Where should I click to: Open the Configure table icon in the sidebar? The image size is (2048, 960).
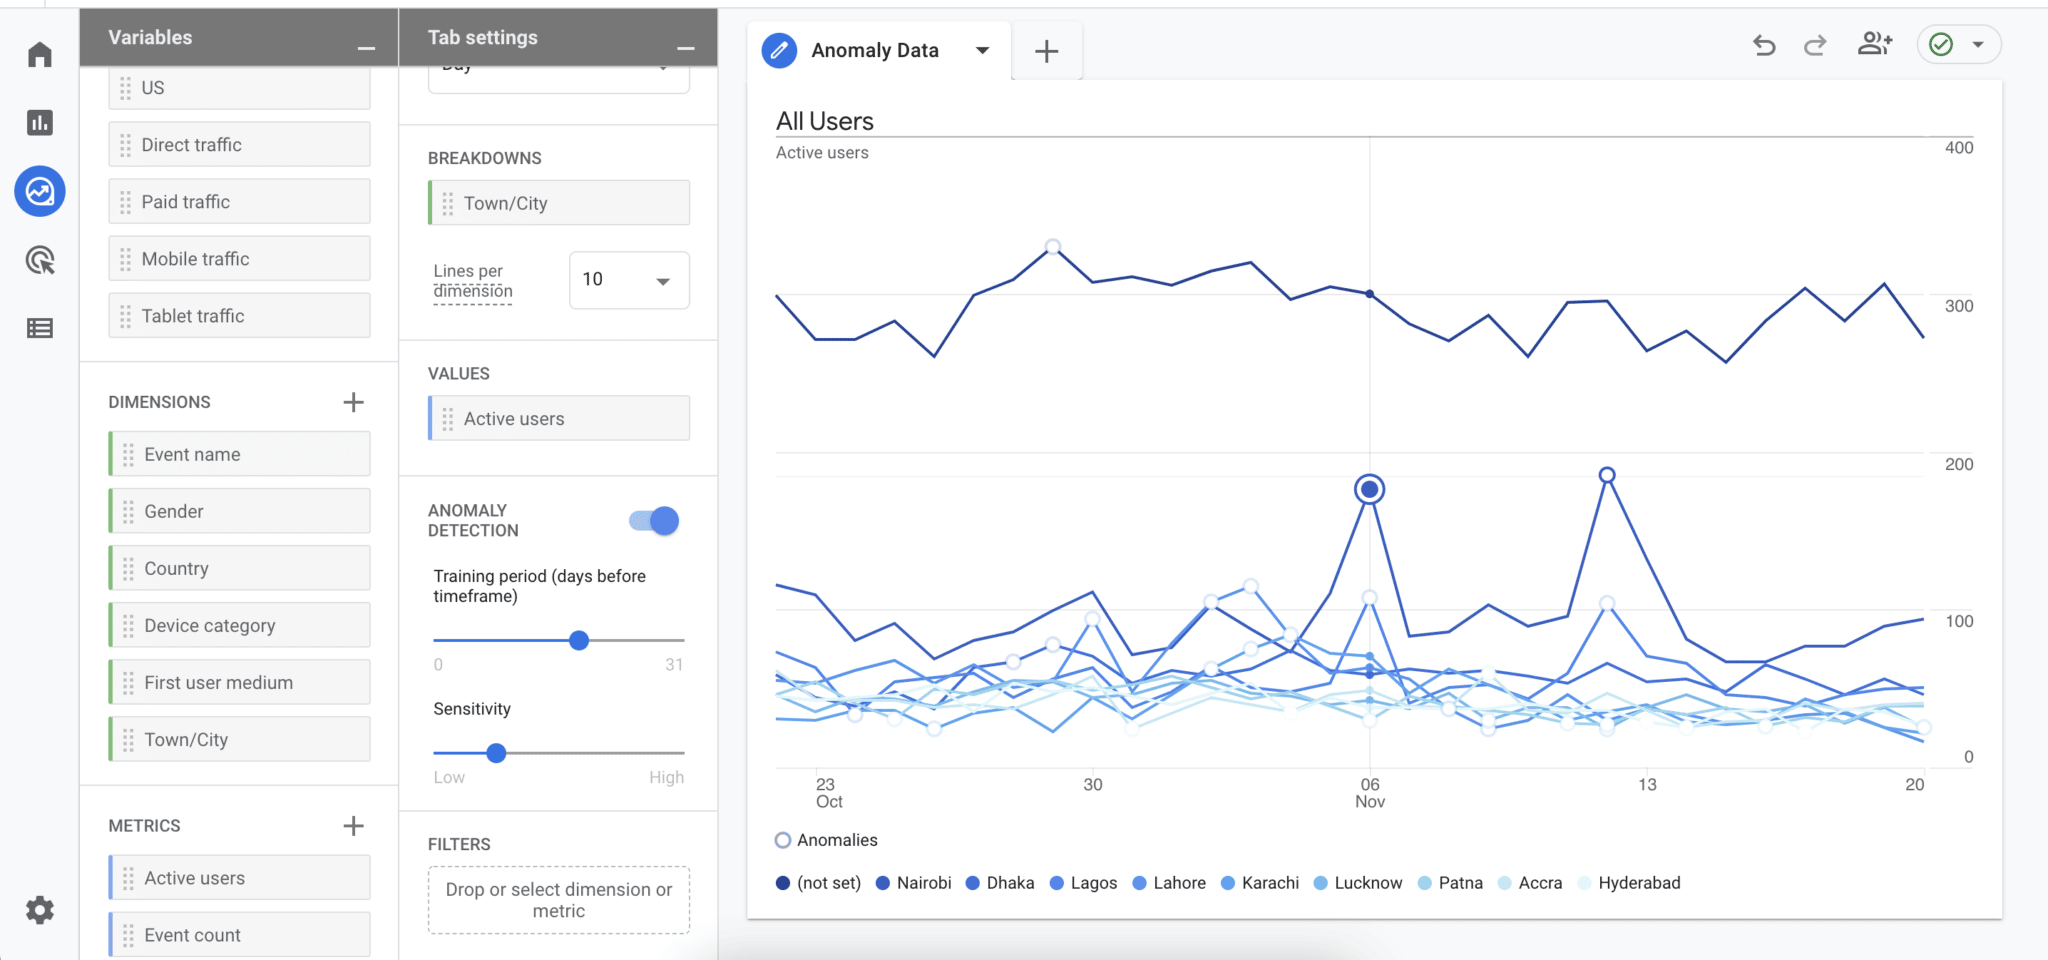[40, 328]
